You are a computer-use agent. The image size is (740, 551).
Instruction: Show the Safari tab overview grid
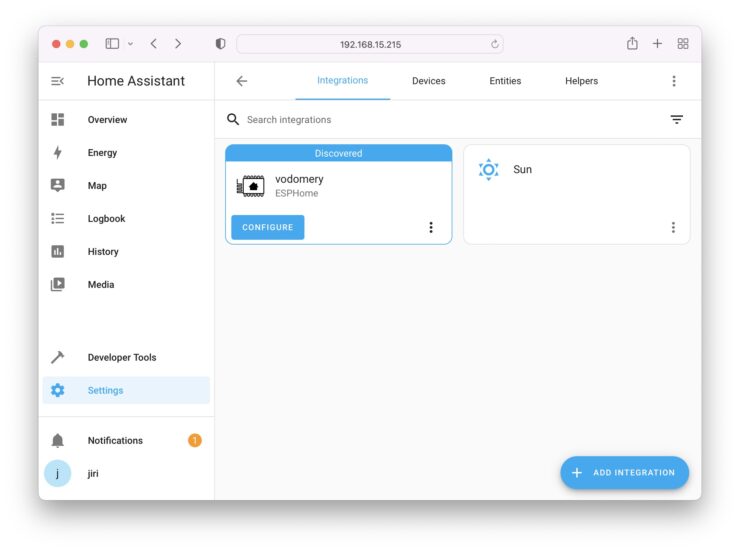(x=683, y=44)
